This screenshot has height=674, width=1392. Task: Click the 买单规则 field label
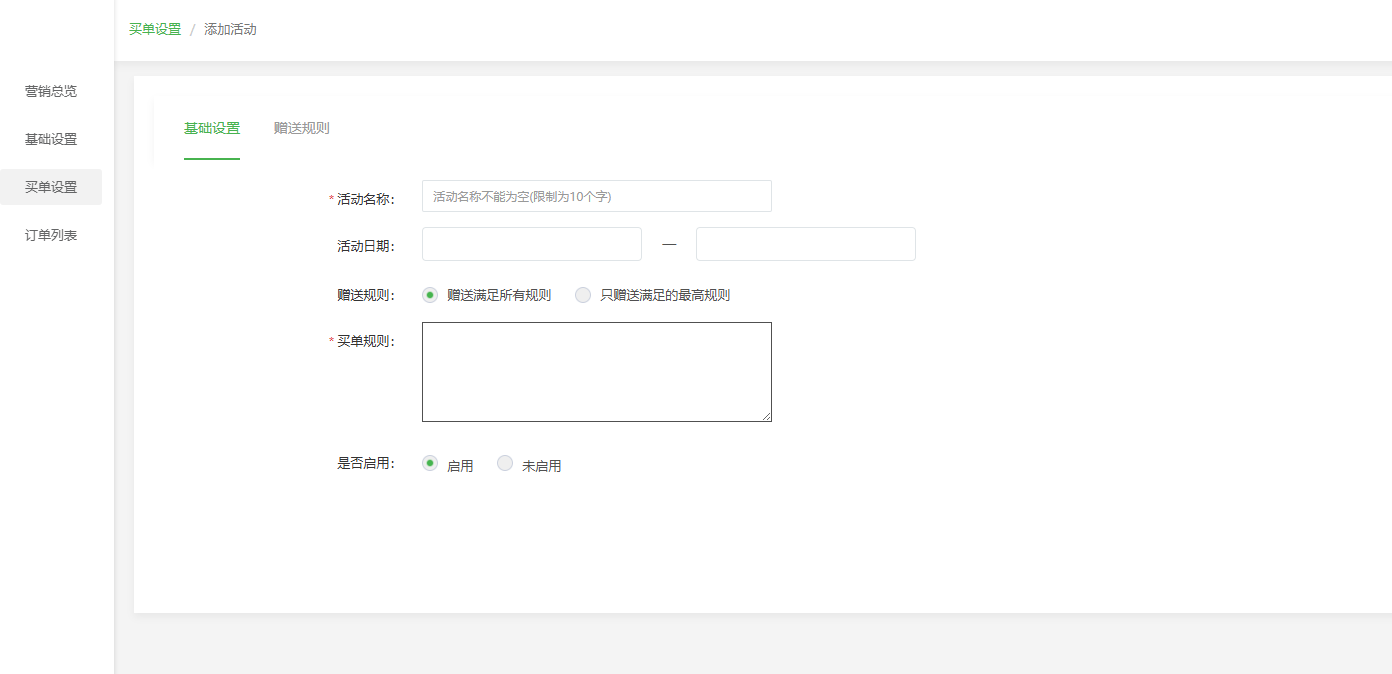(x=365, y=341)
